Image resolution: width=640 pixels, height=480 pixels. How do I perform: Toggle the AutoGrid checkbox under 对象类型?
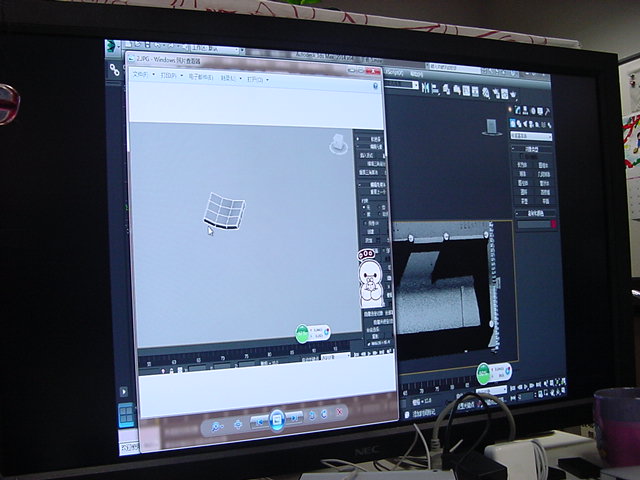pos(522,156)
